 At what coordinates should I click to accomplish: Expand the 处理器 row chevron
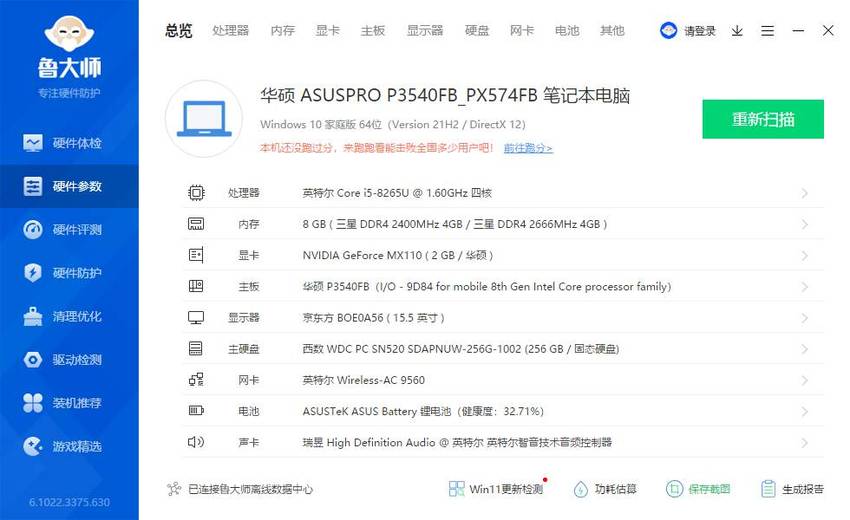pos(804,193)
